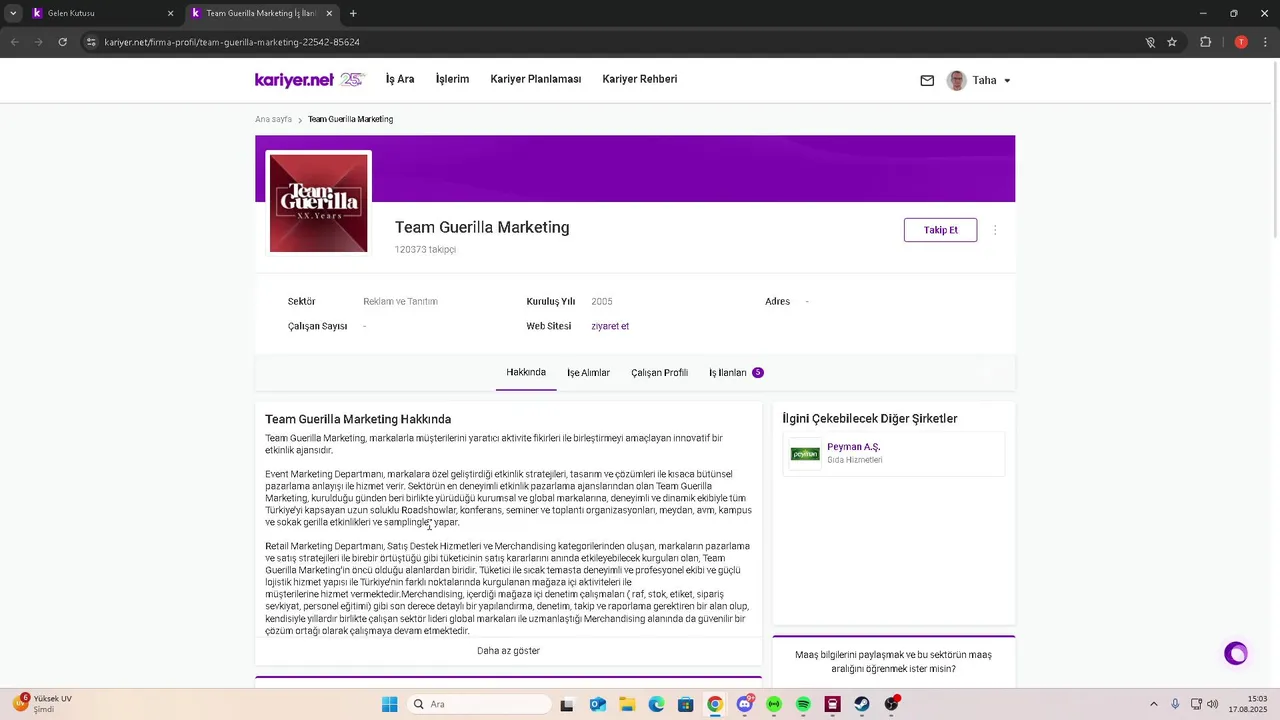1280x720 pixels.
Task: Open the Yüksek UV weather widget
Action: coord(44,704)
